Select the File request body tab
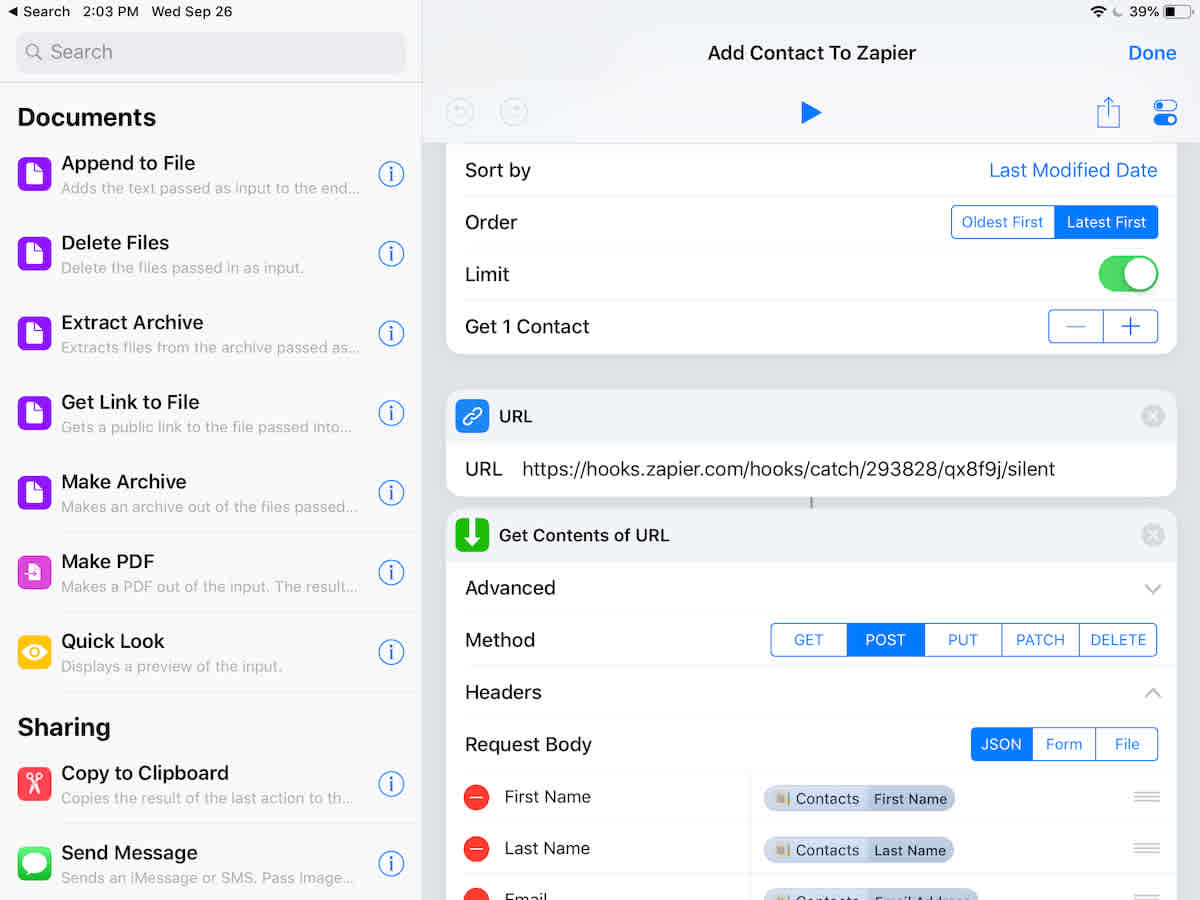This screenshot has height=900, width=1200. (1126, 744)
